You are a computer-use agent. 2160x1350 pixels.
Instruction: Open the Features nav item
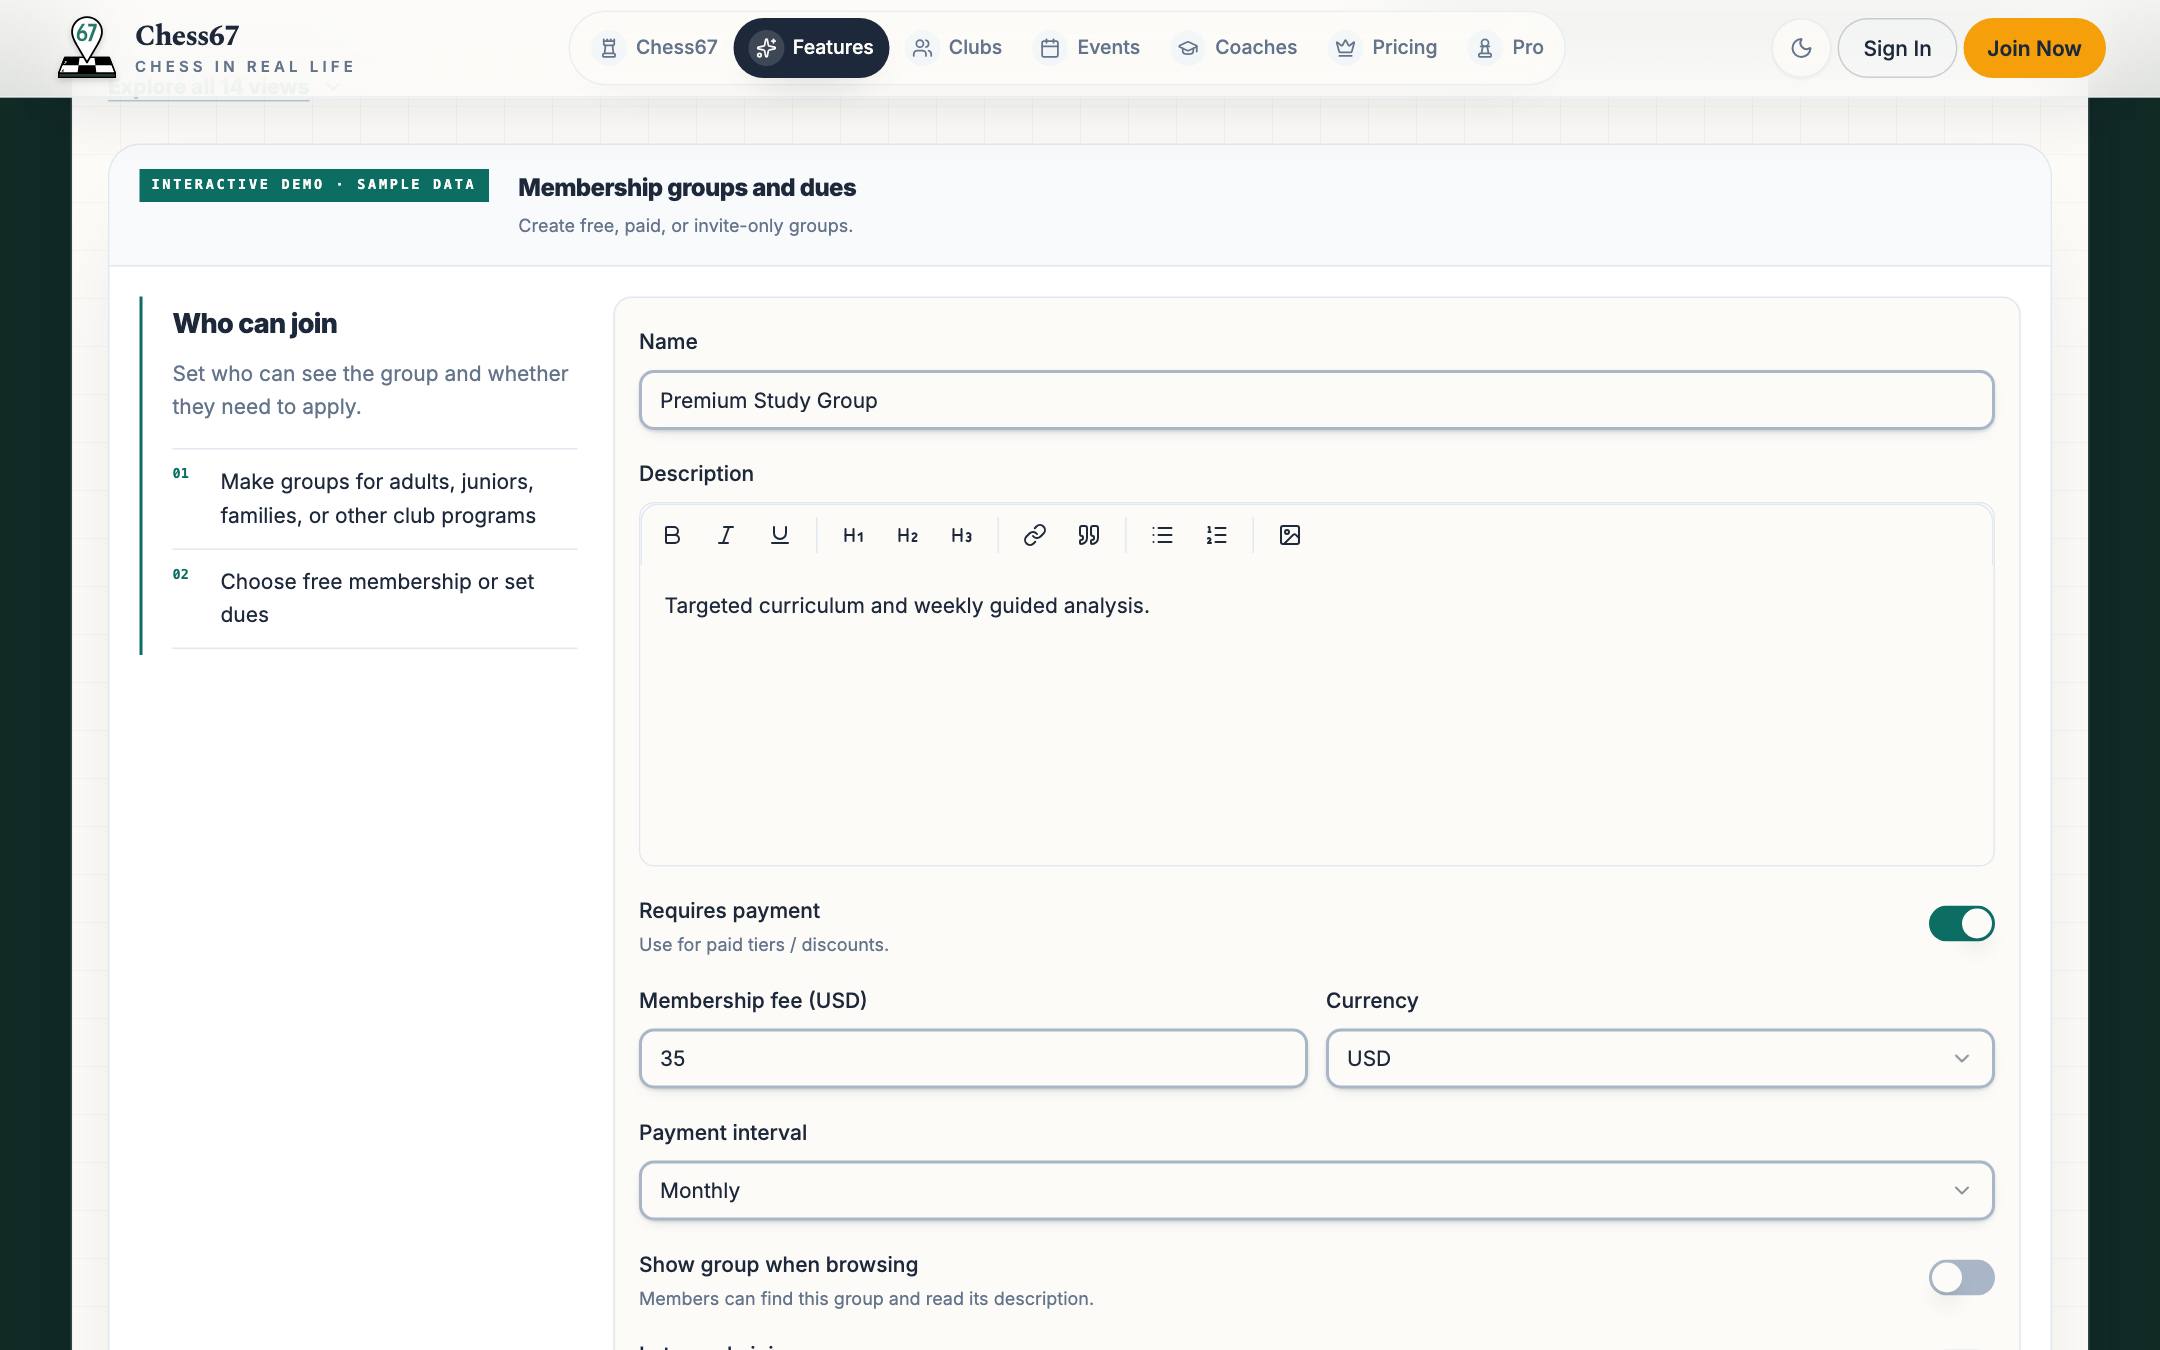pyautogui.click(x=811, y=47)
